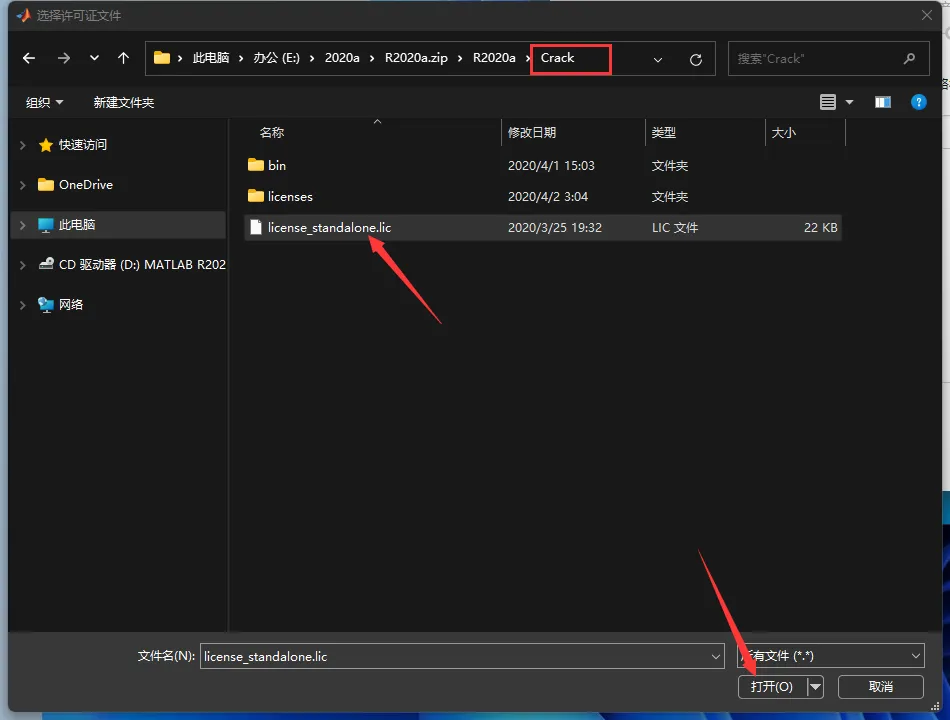Go up one folder level
The image size is (950, 720).
(124, 58)
